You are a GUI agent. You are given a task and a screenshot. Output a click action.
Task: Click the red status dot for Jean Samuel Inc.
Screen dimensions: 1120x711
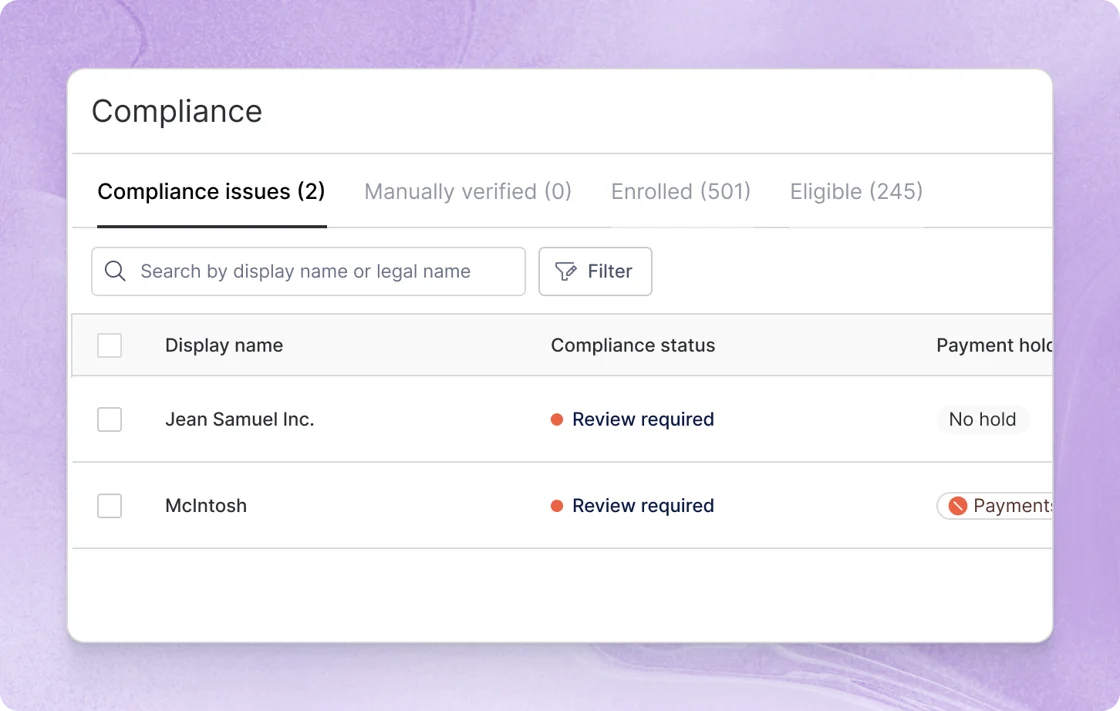pos(557,420)
